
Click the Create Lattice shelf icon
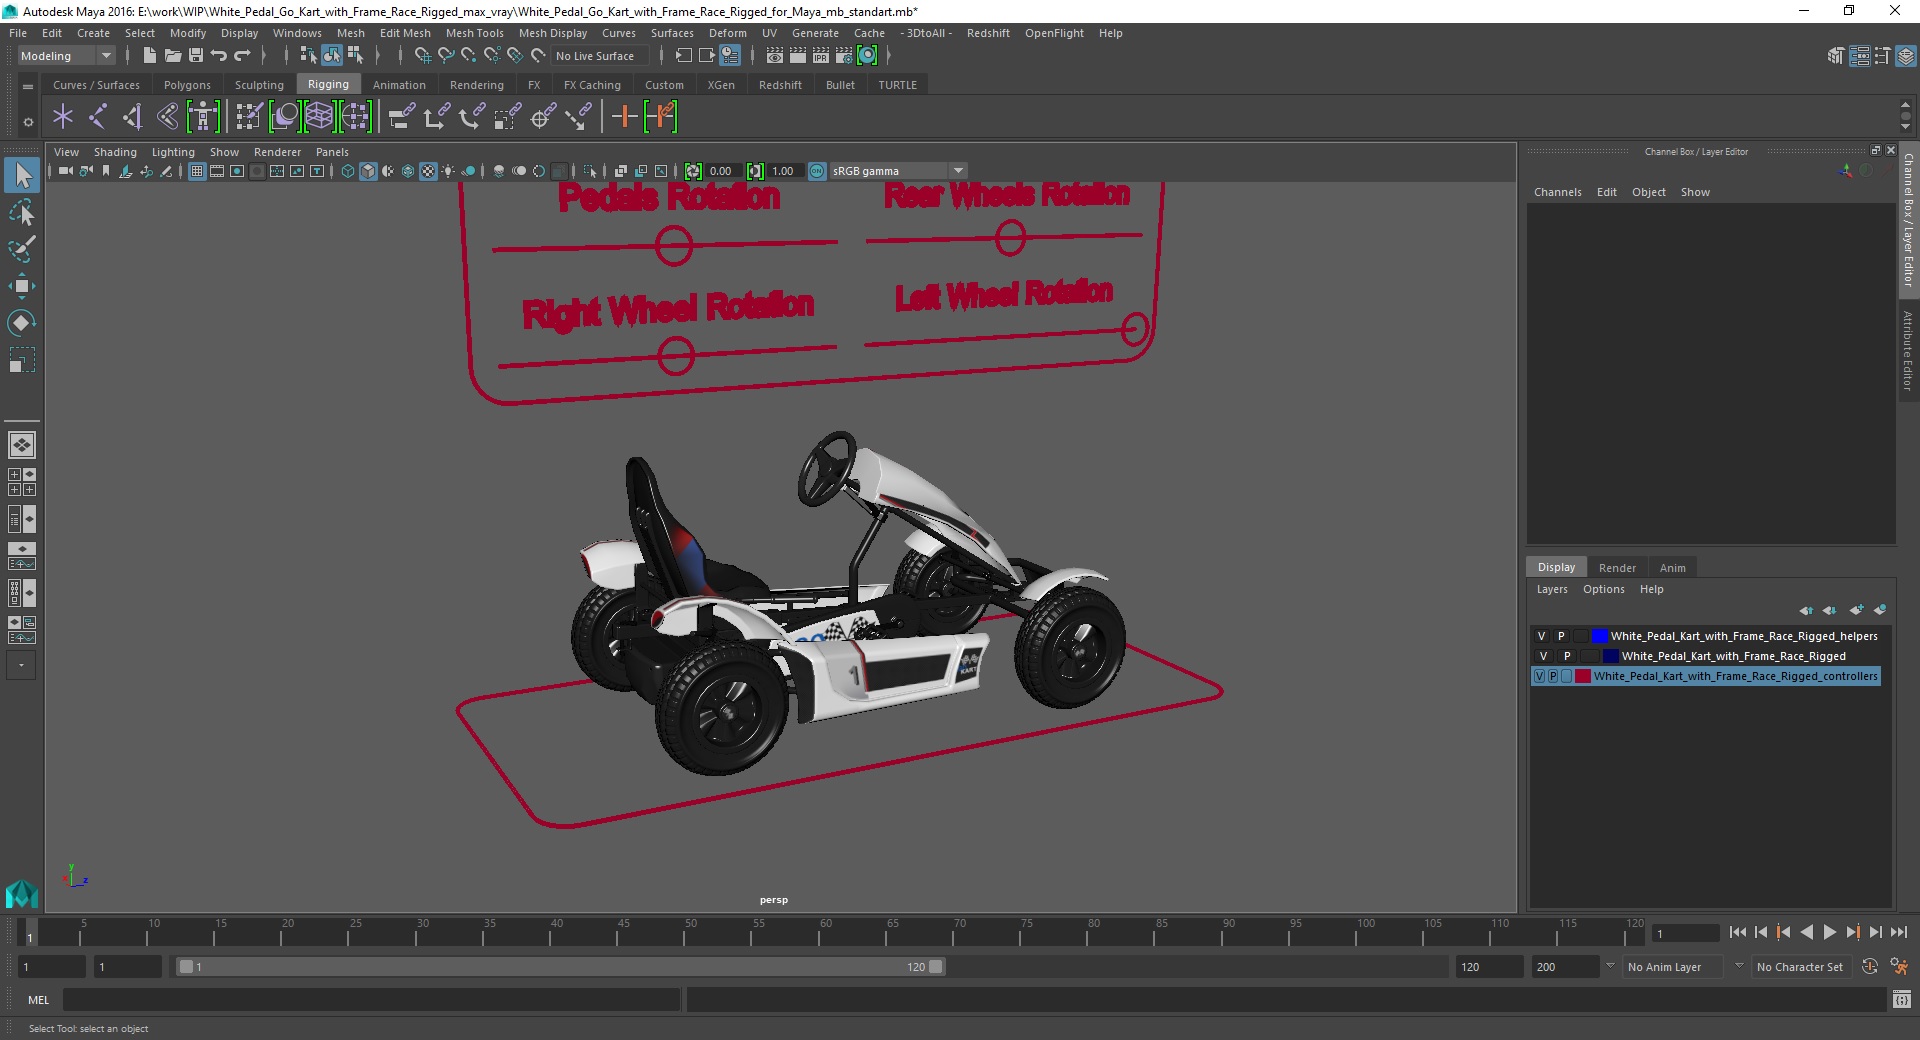coord(319,117)
